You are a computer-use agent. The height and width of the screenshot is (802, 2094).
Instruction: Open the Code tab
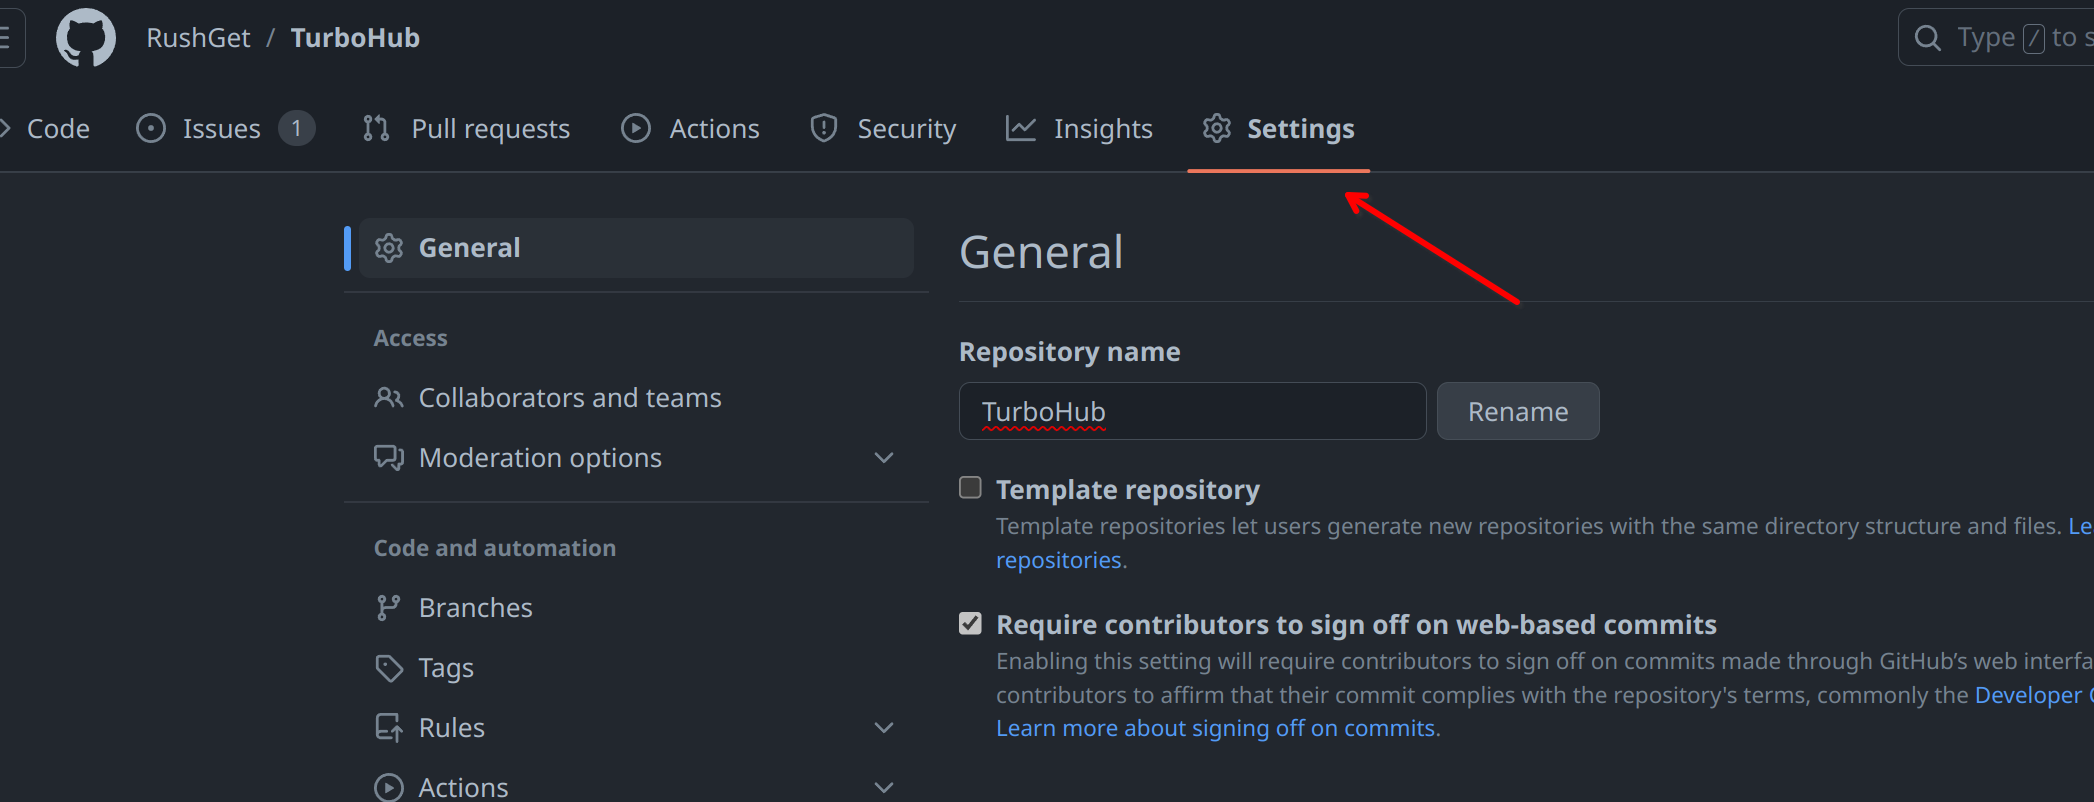click(48, 128)
